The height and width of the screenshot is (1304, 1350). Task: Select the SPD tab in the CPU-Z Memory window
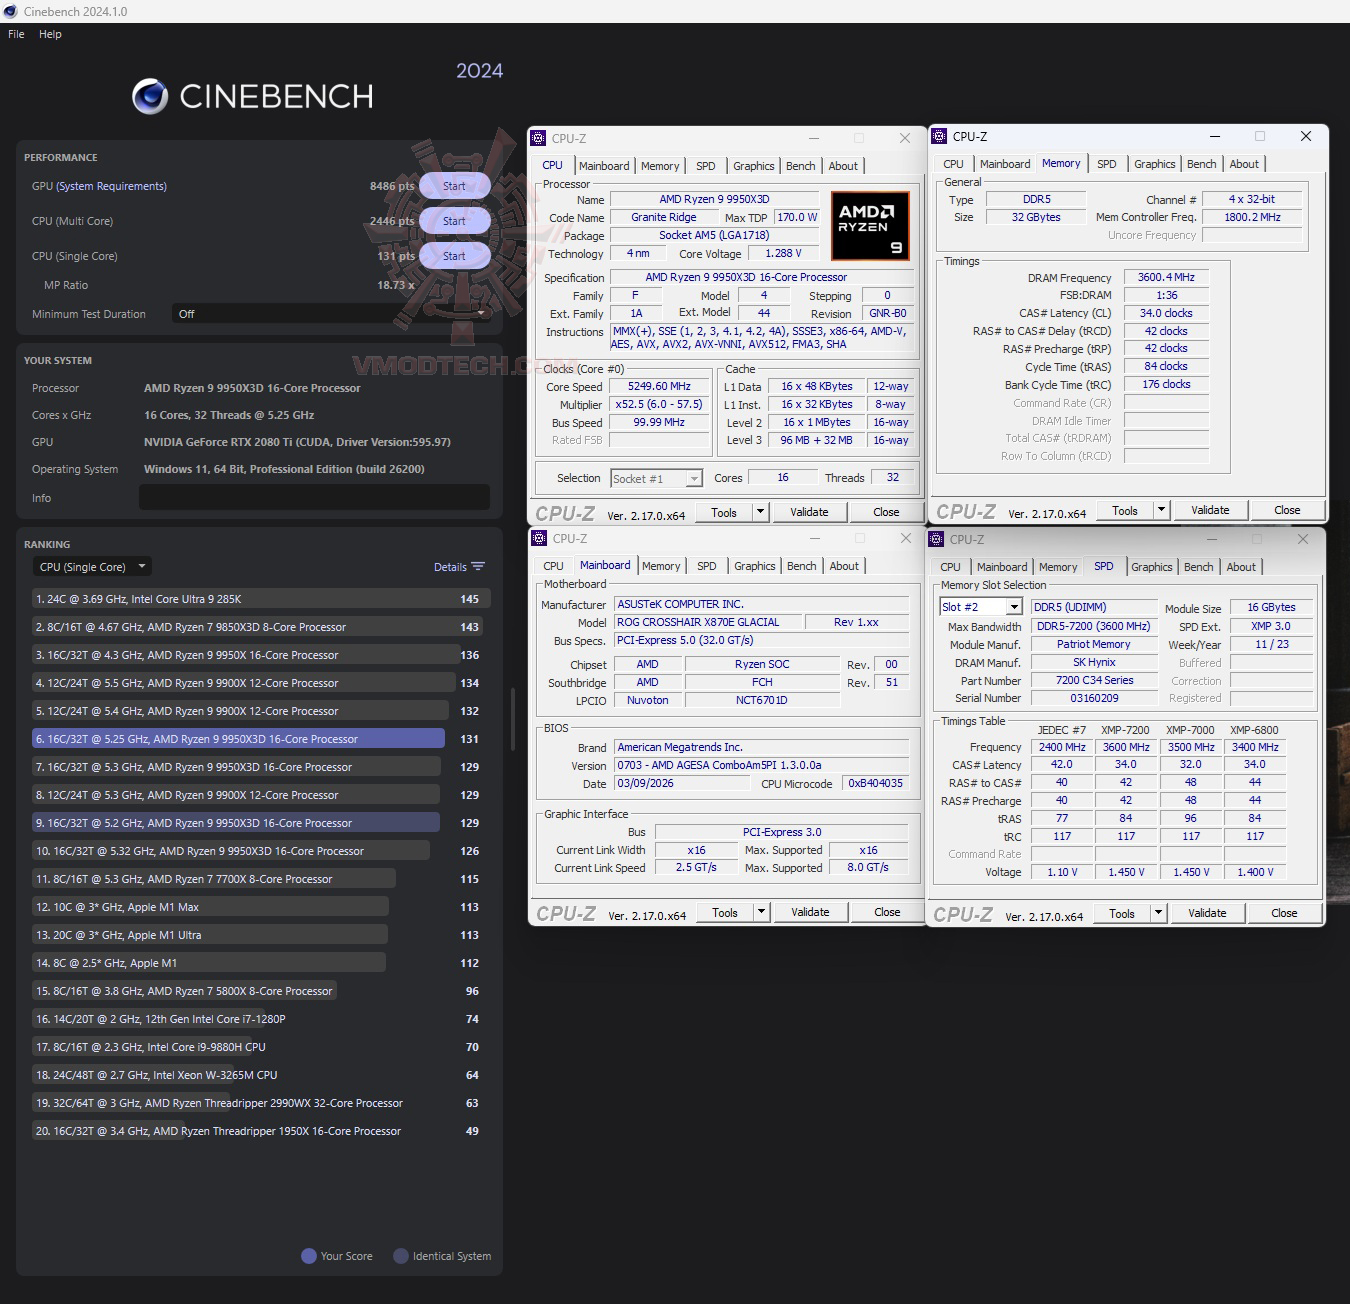click(1106, 164)
